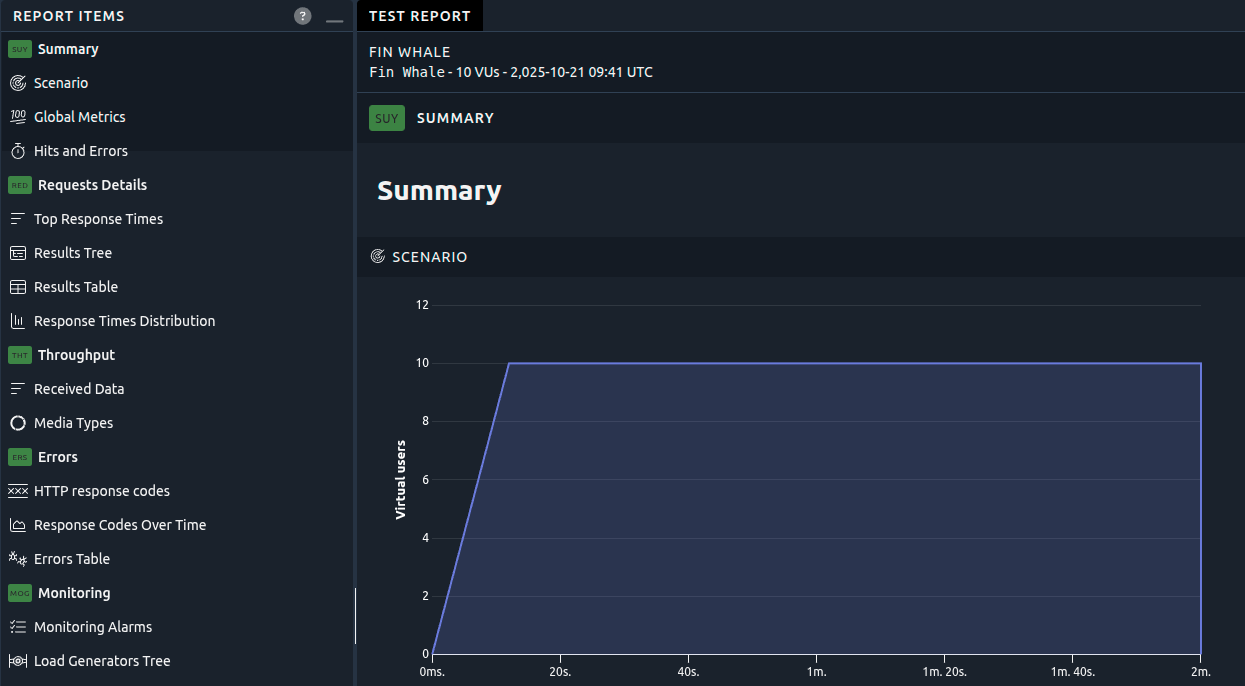Viewport: 1245px width, 686px height.
Task: Click the Hits and Errors stopwatch icon
Action: pos(18,151)
